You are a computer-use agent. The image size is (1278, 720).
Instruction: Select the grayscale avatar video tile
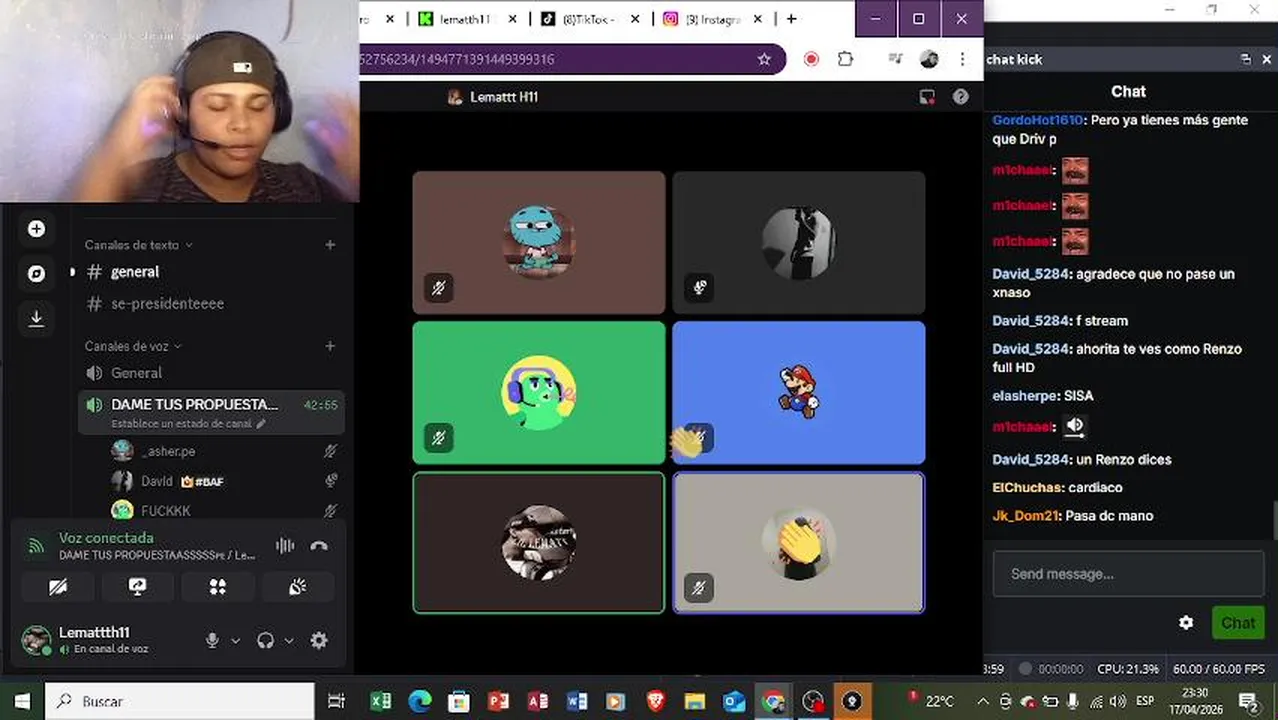coord(799,242)
